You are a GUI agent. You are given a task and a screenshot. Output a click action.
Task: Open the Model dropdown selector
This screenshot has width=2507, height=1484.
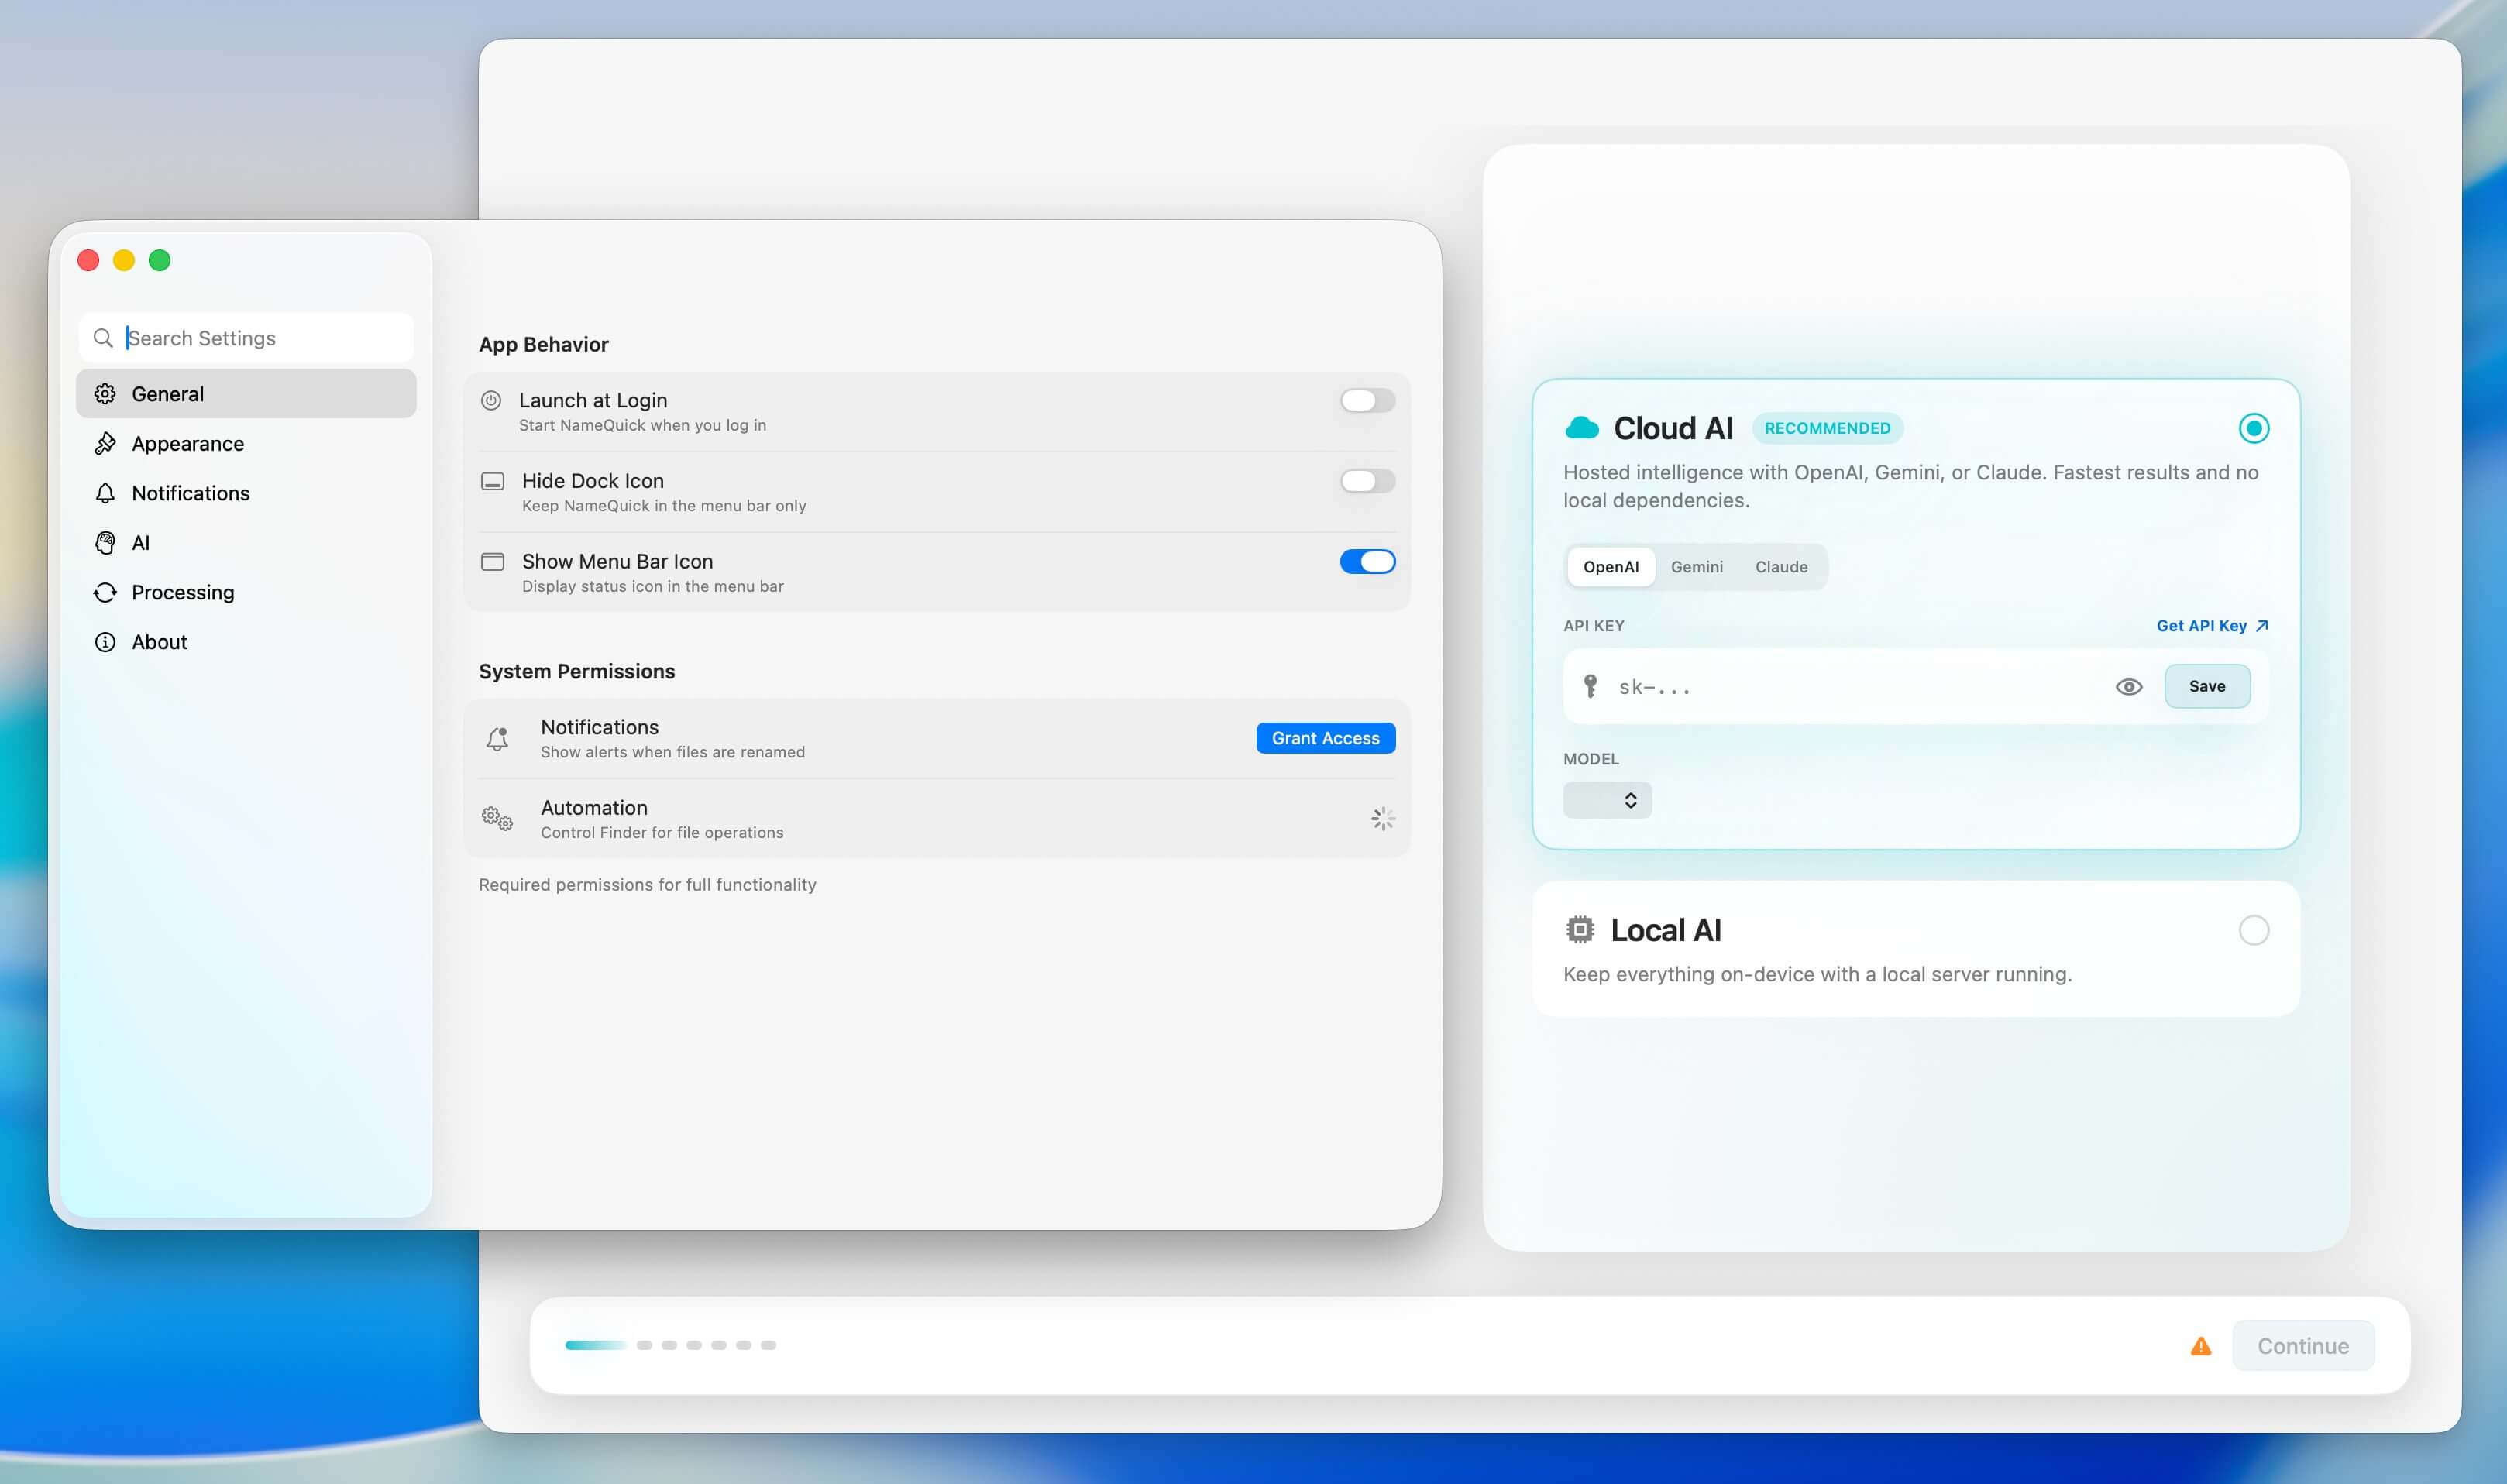click(1606, 800)
